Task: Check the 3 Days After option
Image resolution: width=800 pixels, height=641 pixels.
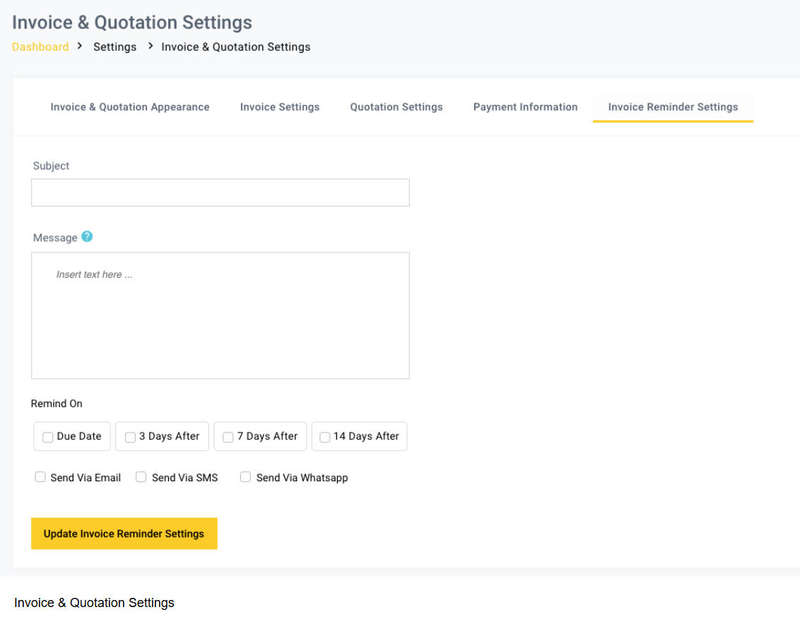Action: point(130,437)
